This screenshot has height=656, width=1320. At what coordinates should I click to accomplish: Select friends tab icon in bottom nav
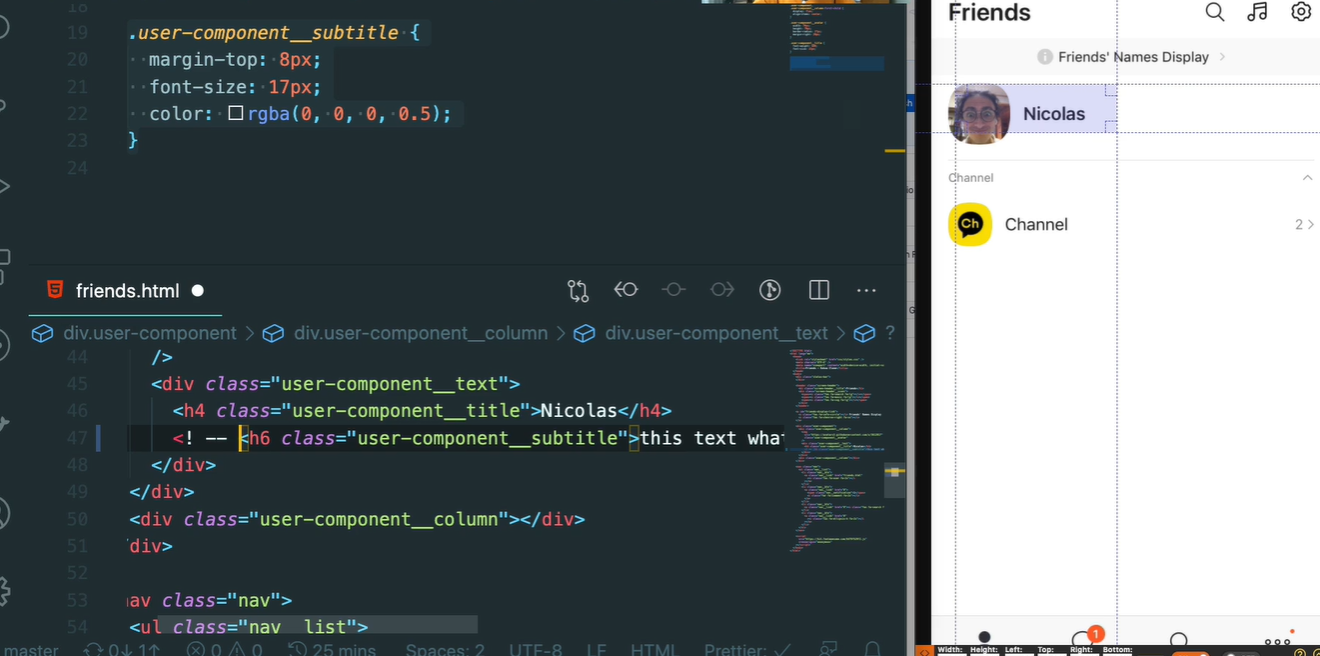(984, 638)
